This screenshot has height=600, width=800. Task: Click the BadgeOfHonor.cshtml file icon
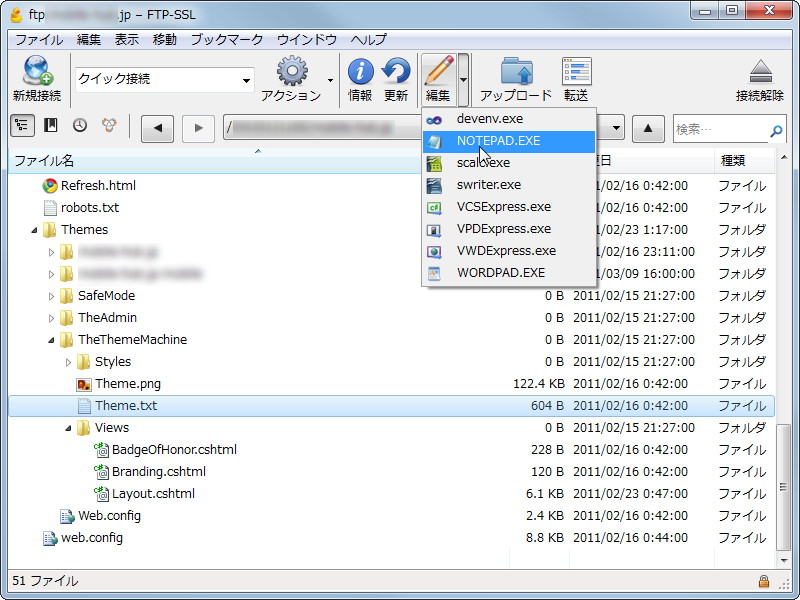click(x=101, y=450)
